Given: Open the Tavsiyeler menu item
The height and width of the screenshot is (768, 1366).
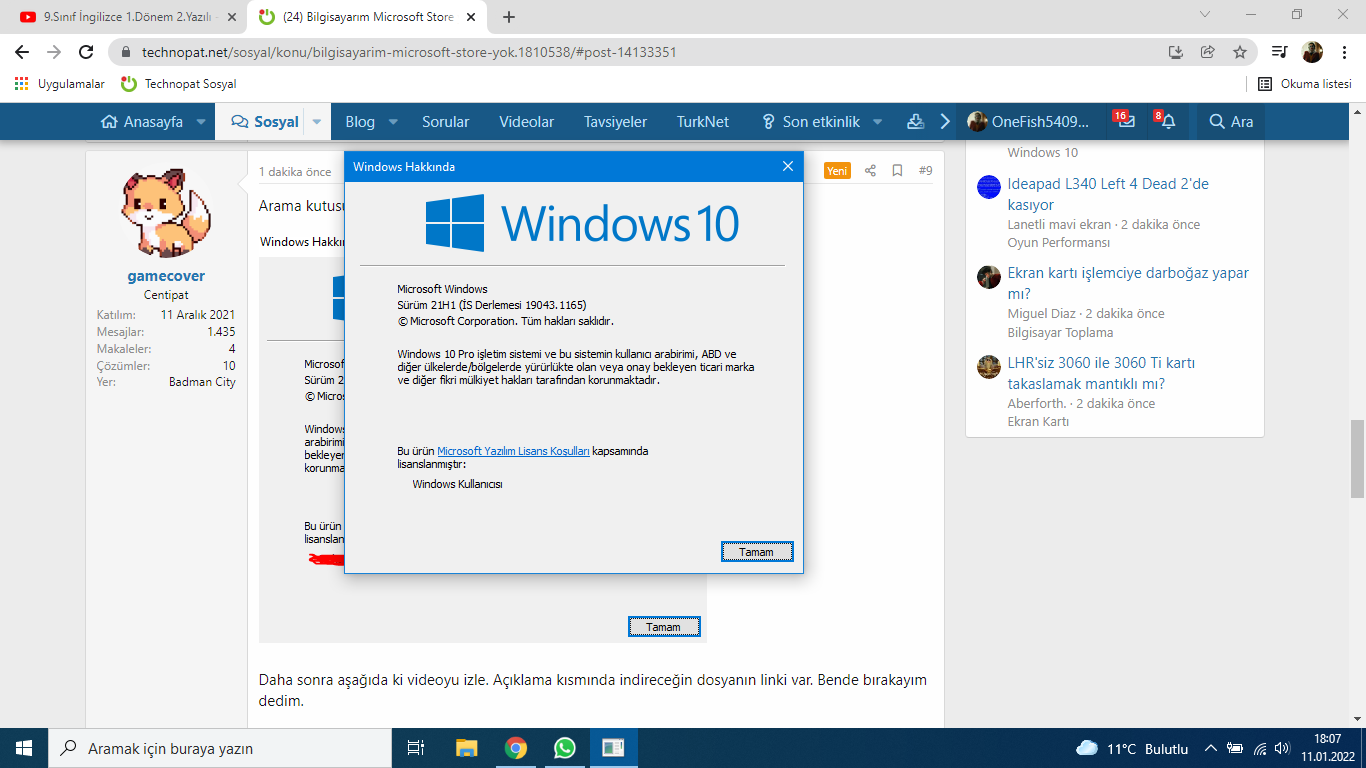Looking at the screenshot, I should [615, 122].
